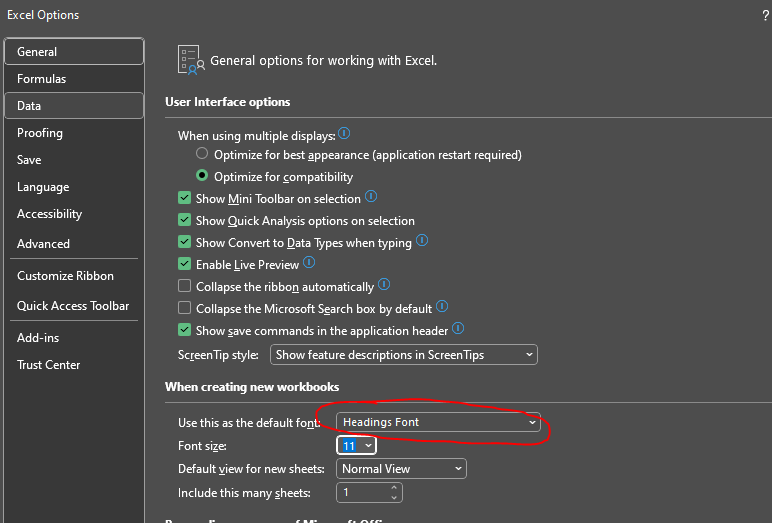Click the 'Excel Options' dialog title
Image resolution: width=772 pixels, height=523 pixels.
43,15
